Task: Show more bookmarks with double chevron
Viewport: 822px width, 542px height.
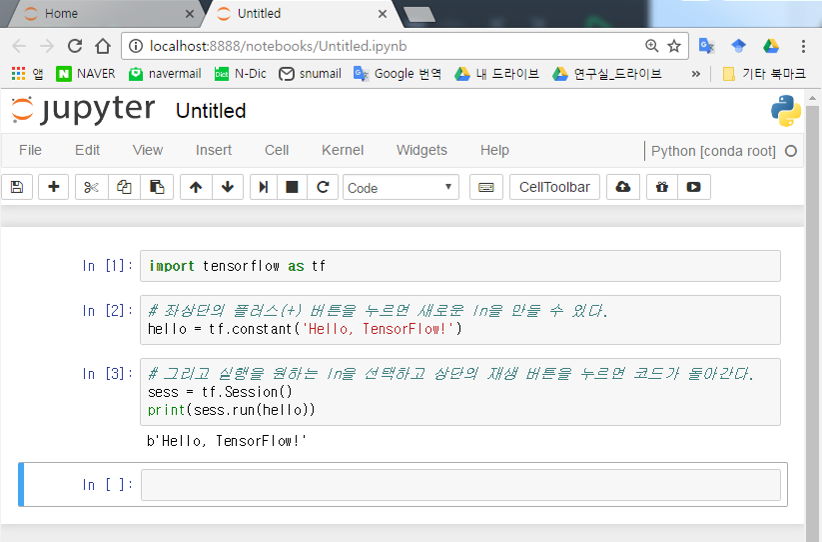Action: point(696,74)
